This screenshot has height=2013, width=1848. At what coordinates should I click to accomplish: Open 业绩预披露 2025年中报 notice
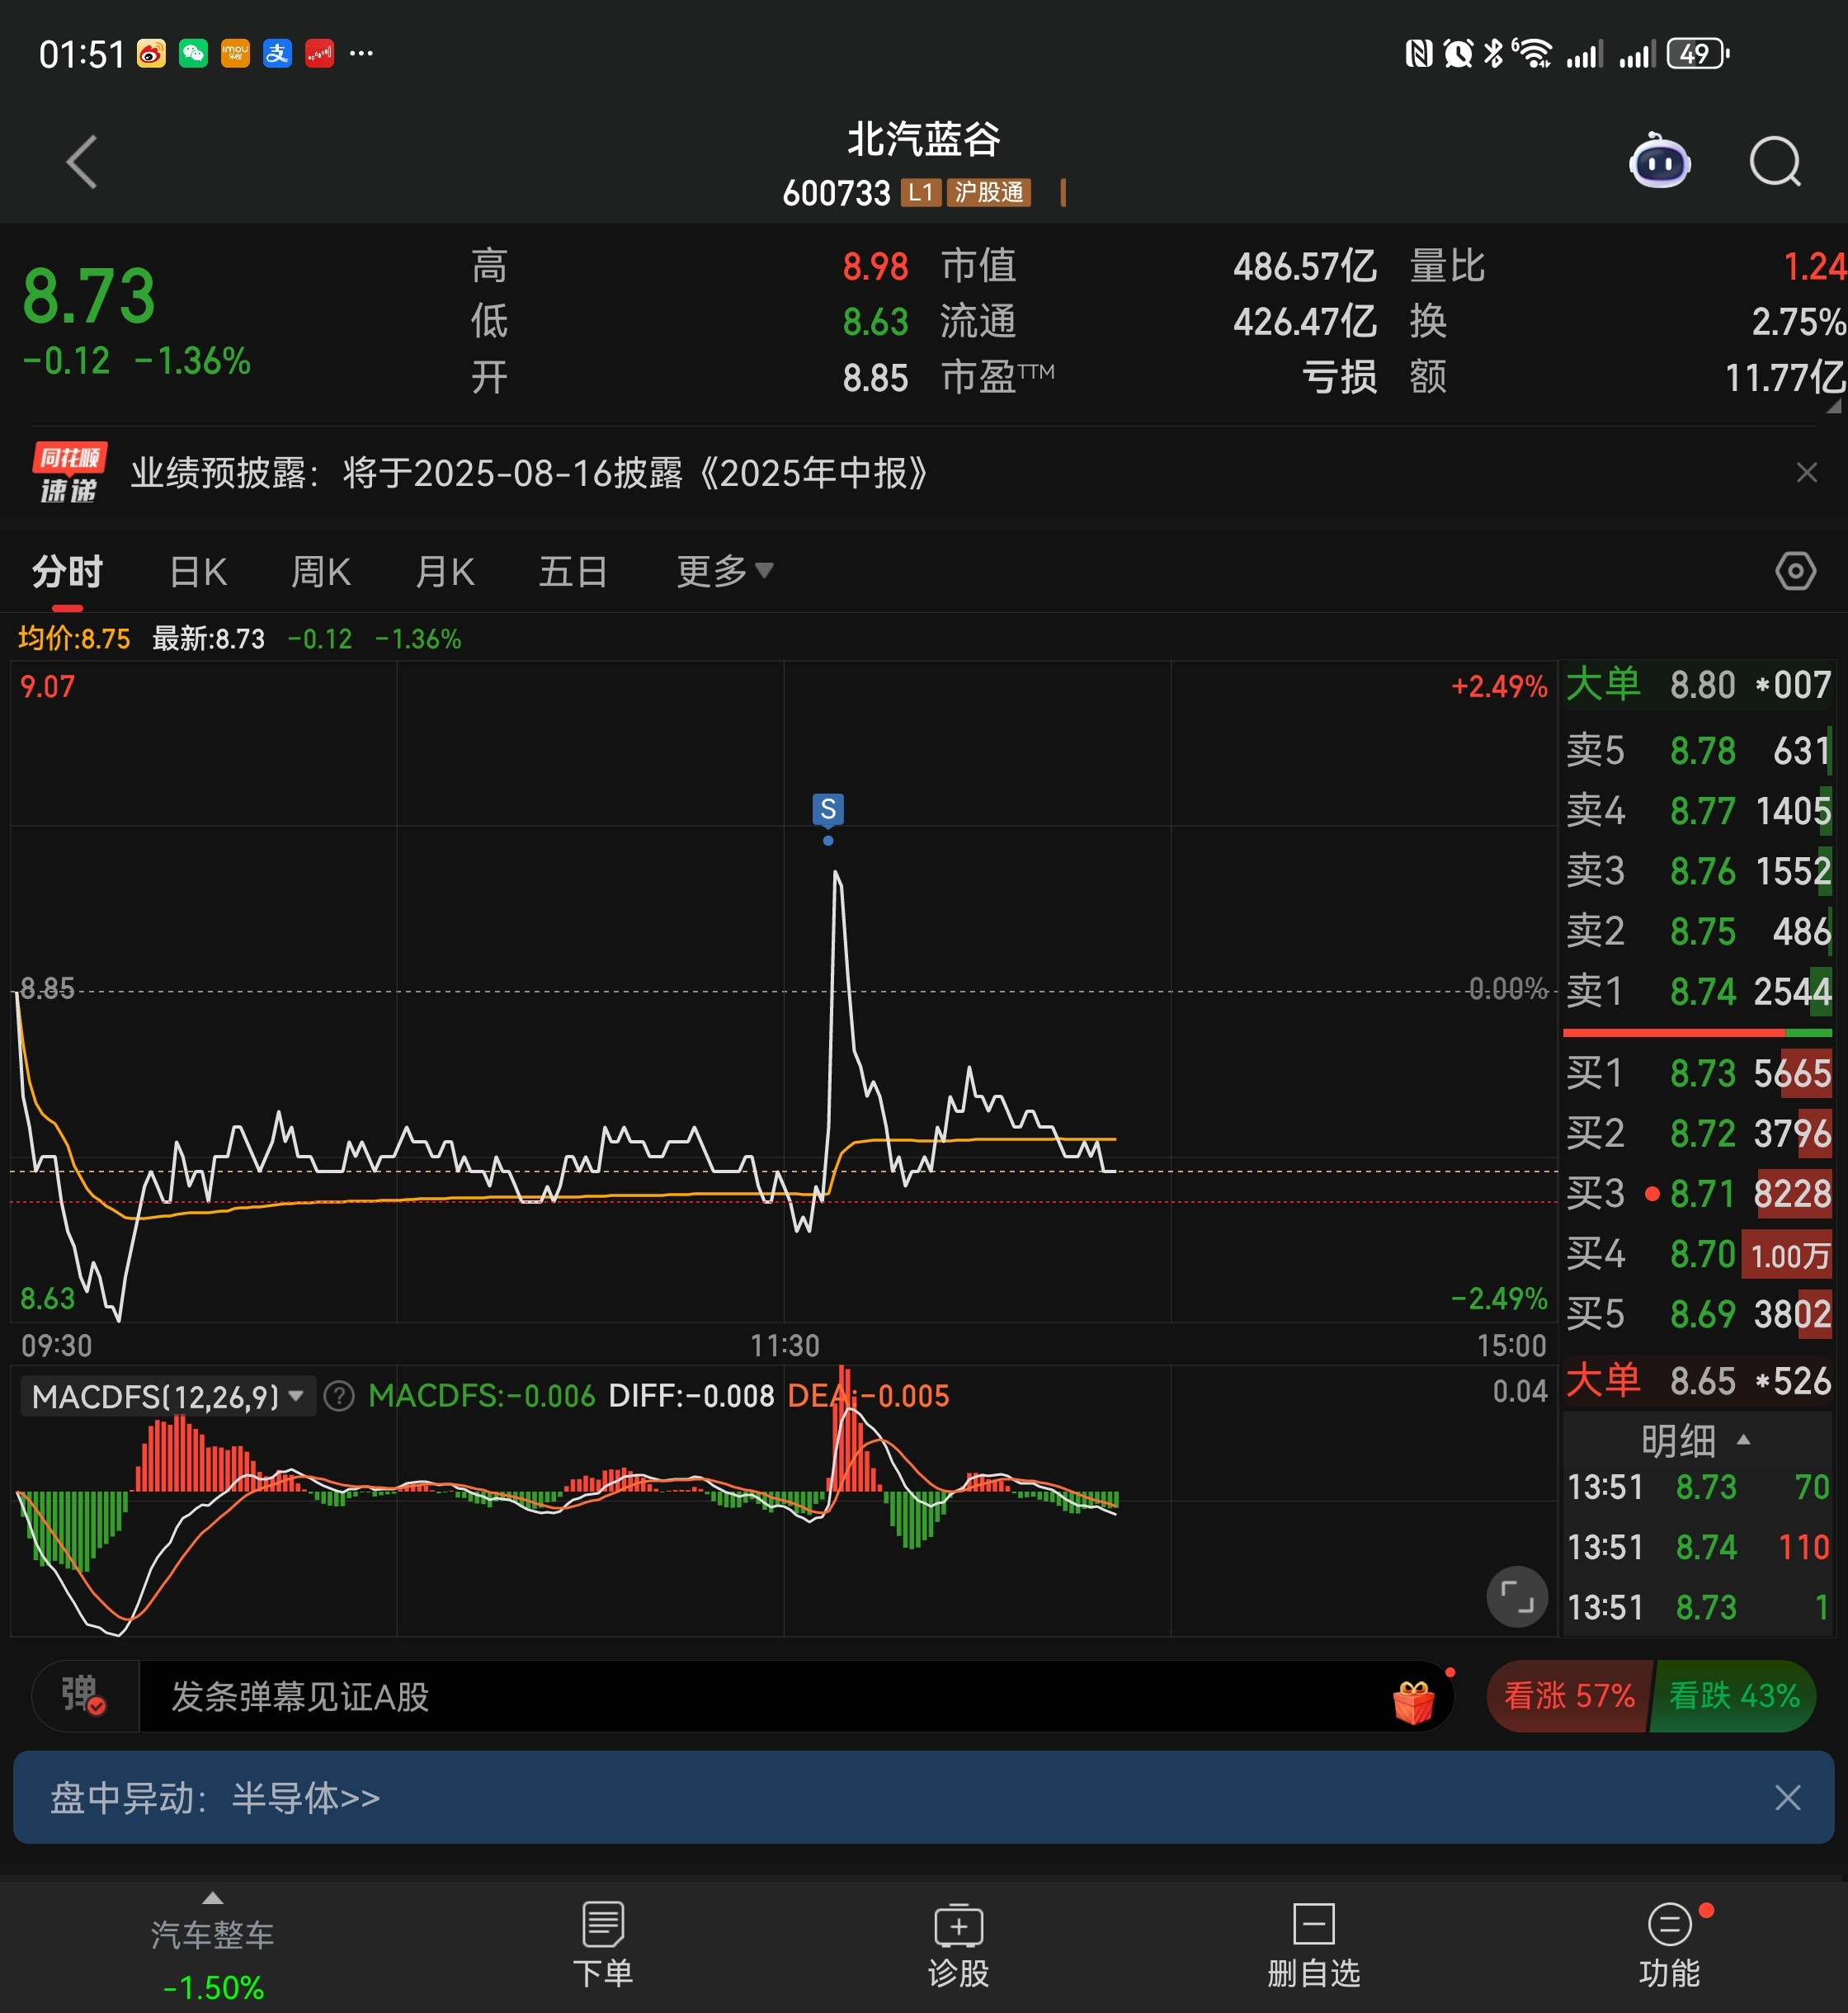[x=529, y=472]
